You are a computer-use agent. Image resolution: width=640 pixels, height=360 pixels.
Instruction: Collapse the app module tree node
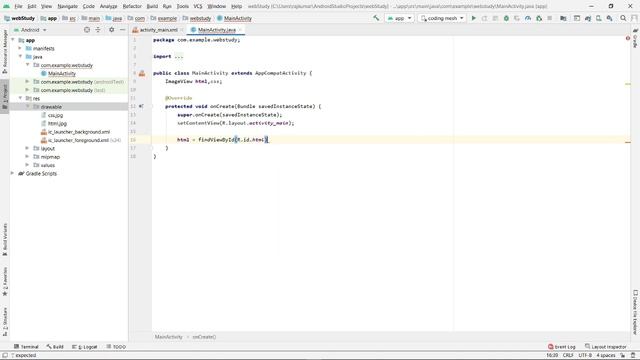[13, 40]
